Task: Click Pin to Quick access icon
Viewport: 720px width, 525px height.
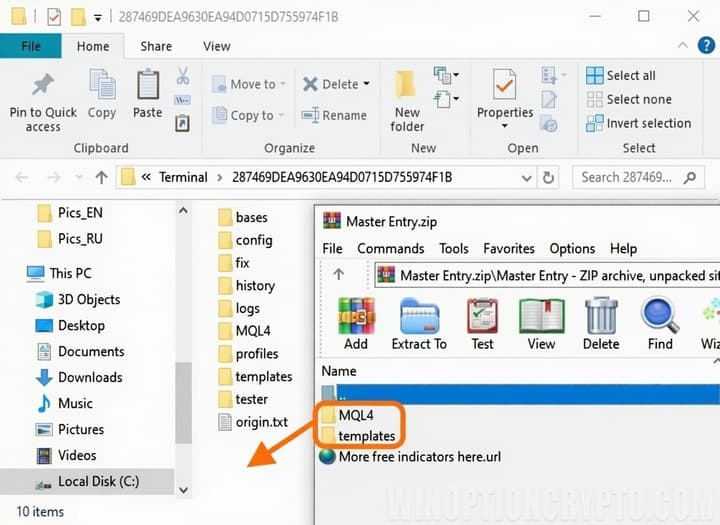Action: click(43, 85)
